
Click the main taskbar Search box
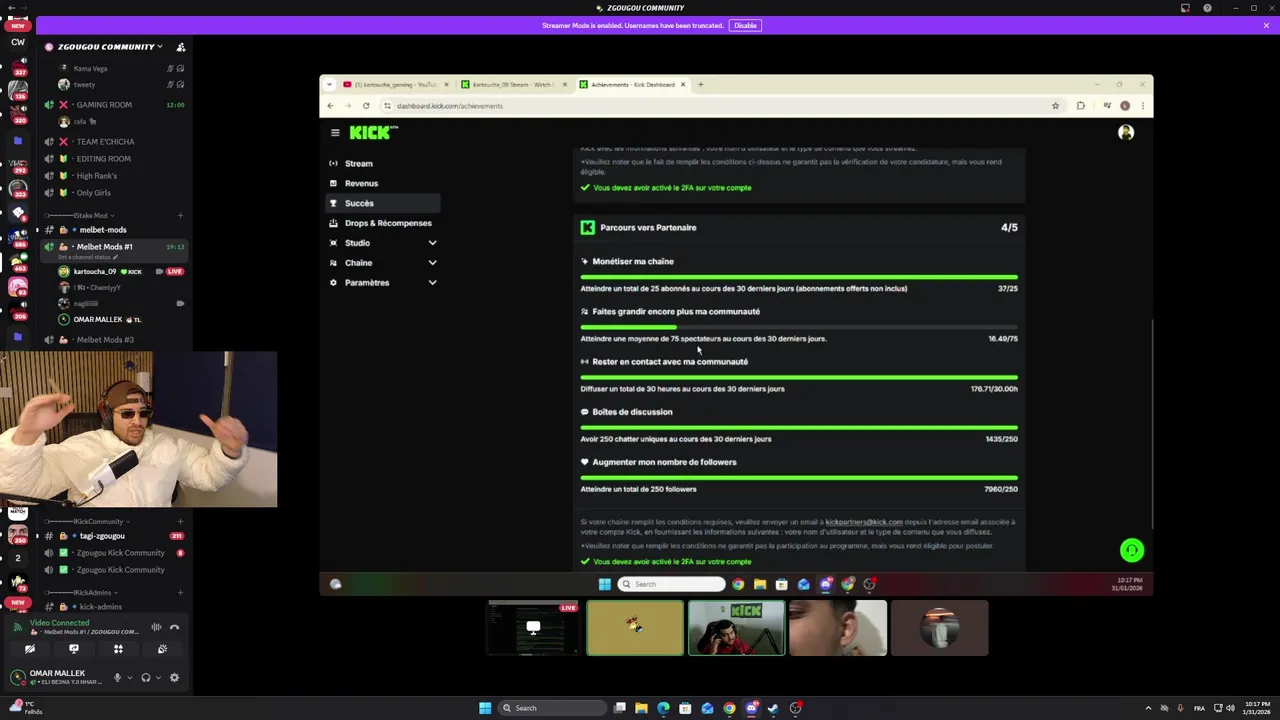pyautogui.click(x=553, y=708)
